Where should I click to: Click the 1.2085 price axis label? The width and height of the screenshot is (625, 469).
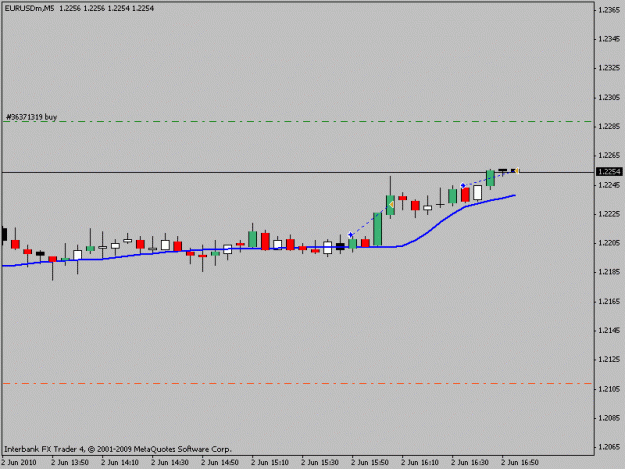coord(609,418)
